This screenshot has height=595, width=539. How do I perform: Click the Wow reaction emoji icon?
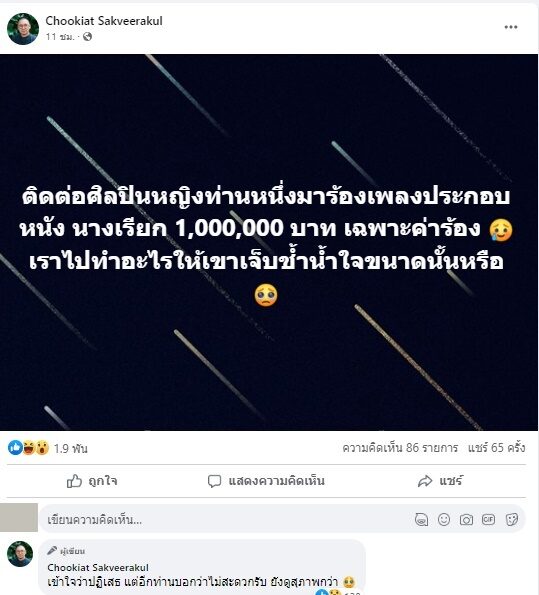(42, 448)
